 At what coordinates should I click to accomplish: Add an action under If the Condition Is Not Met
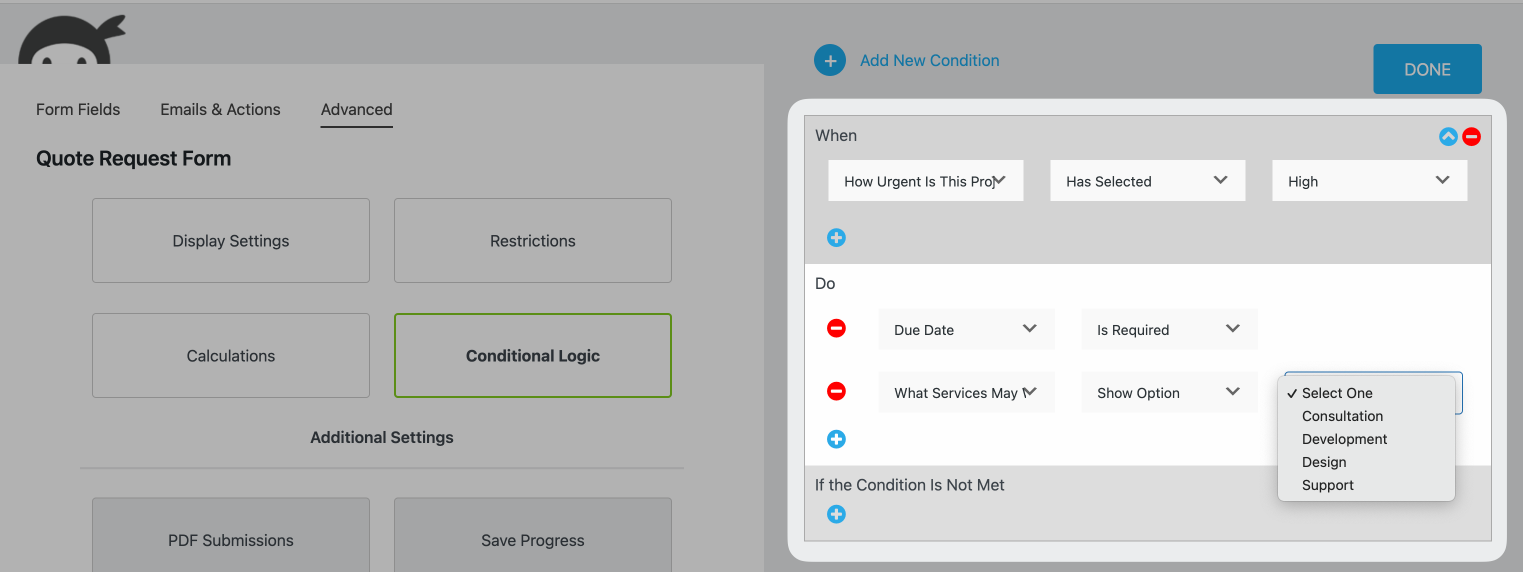pyautogui.click(x=836, y=514)
